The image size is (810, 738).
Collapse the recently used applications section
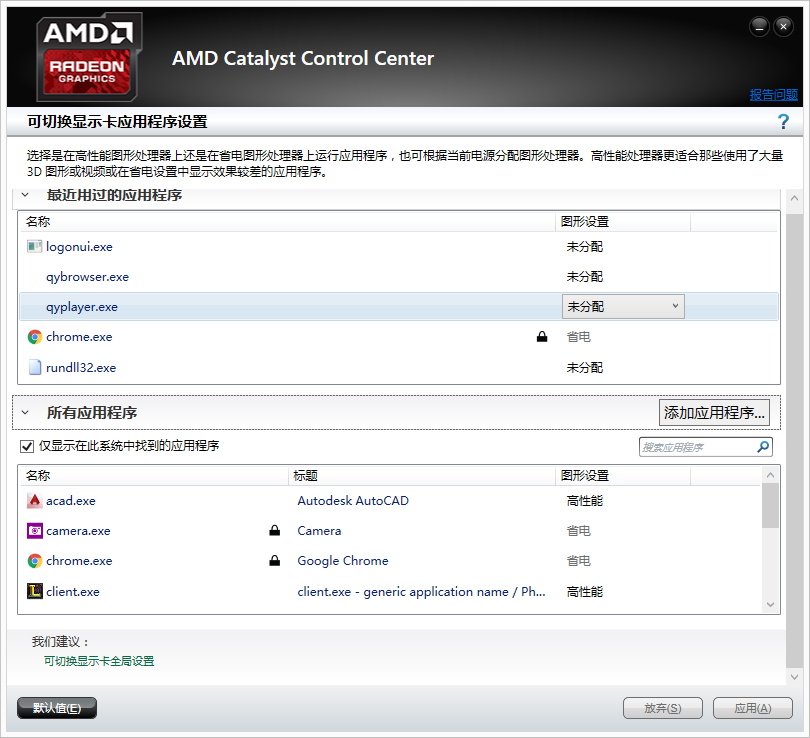[25, 195]
